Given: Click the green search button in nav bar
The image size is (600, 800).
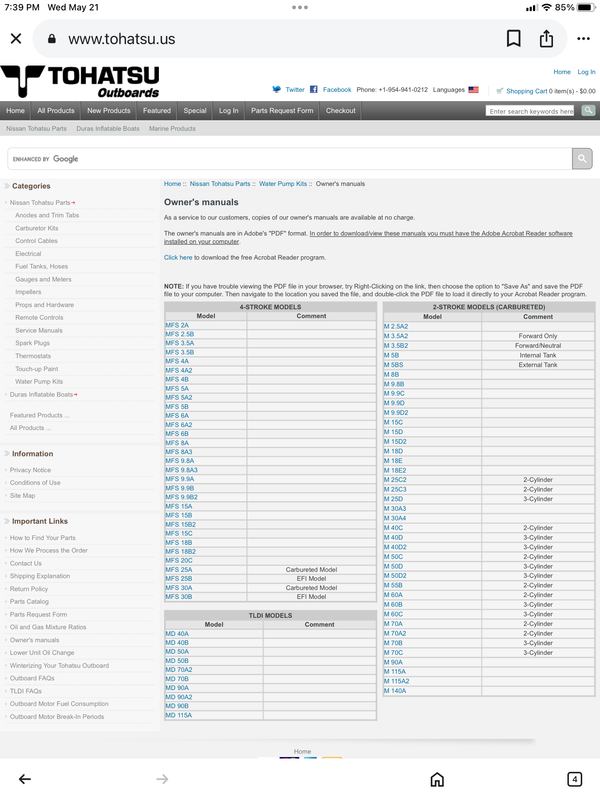Looking at the screenshot, I should click(588, 110).
